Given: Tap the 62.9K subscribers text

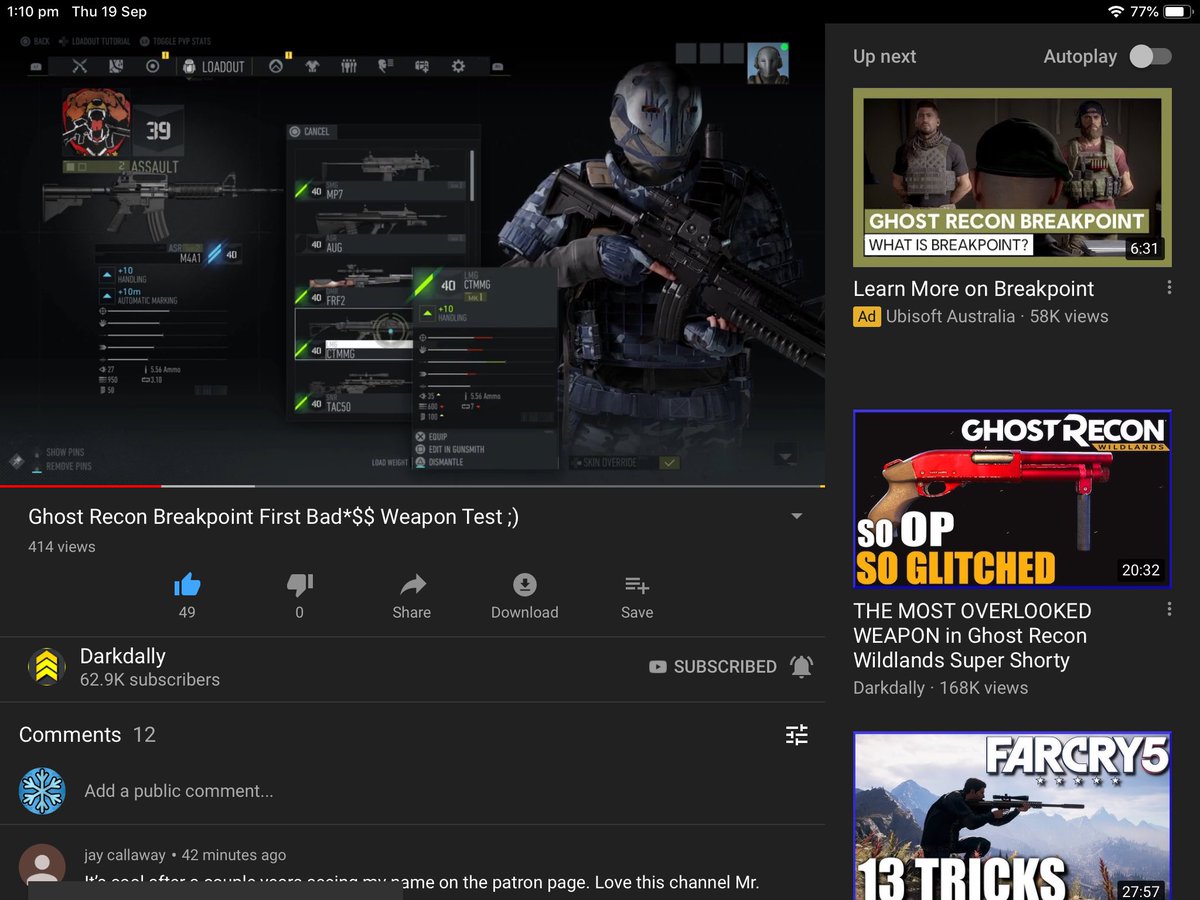Looking at the screenshot, I should point(150,680).
